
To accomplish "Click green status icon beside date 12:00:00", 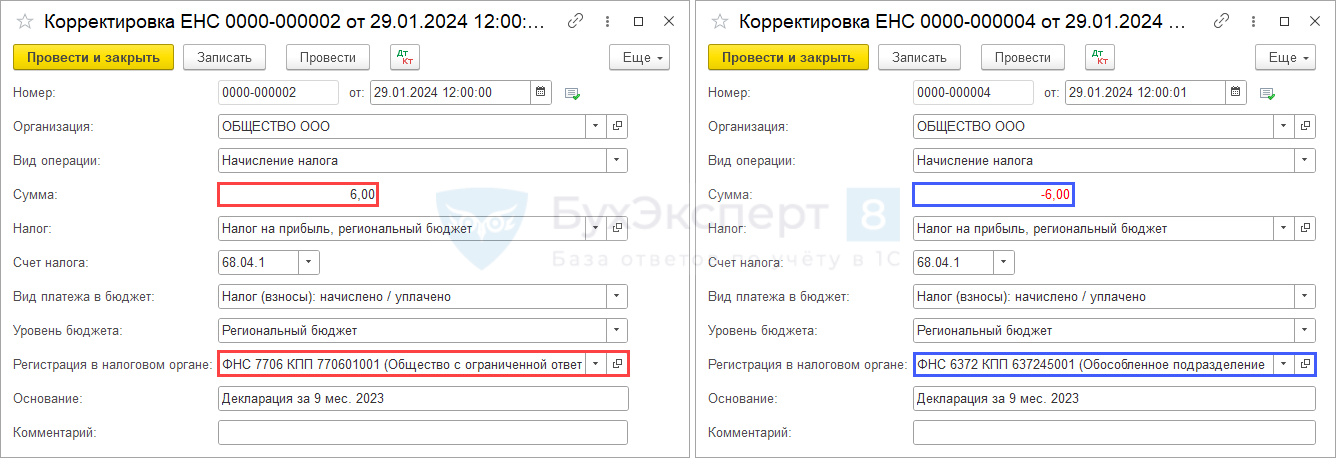I will click(572, 94).
